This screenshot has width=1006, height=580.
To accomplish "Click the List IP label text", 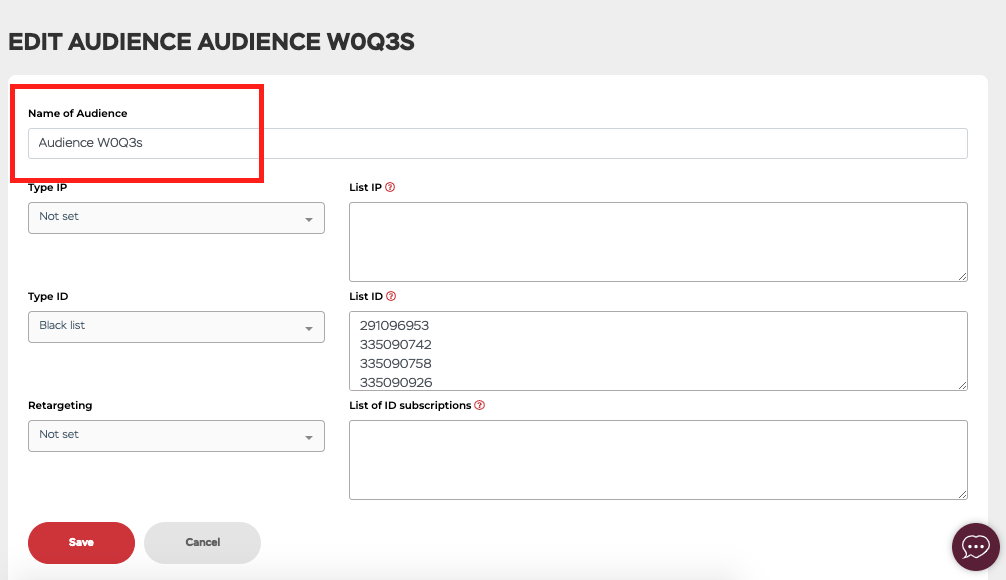I will [x=365, y=187].
